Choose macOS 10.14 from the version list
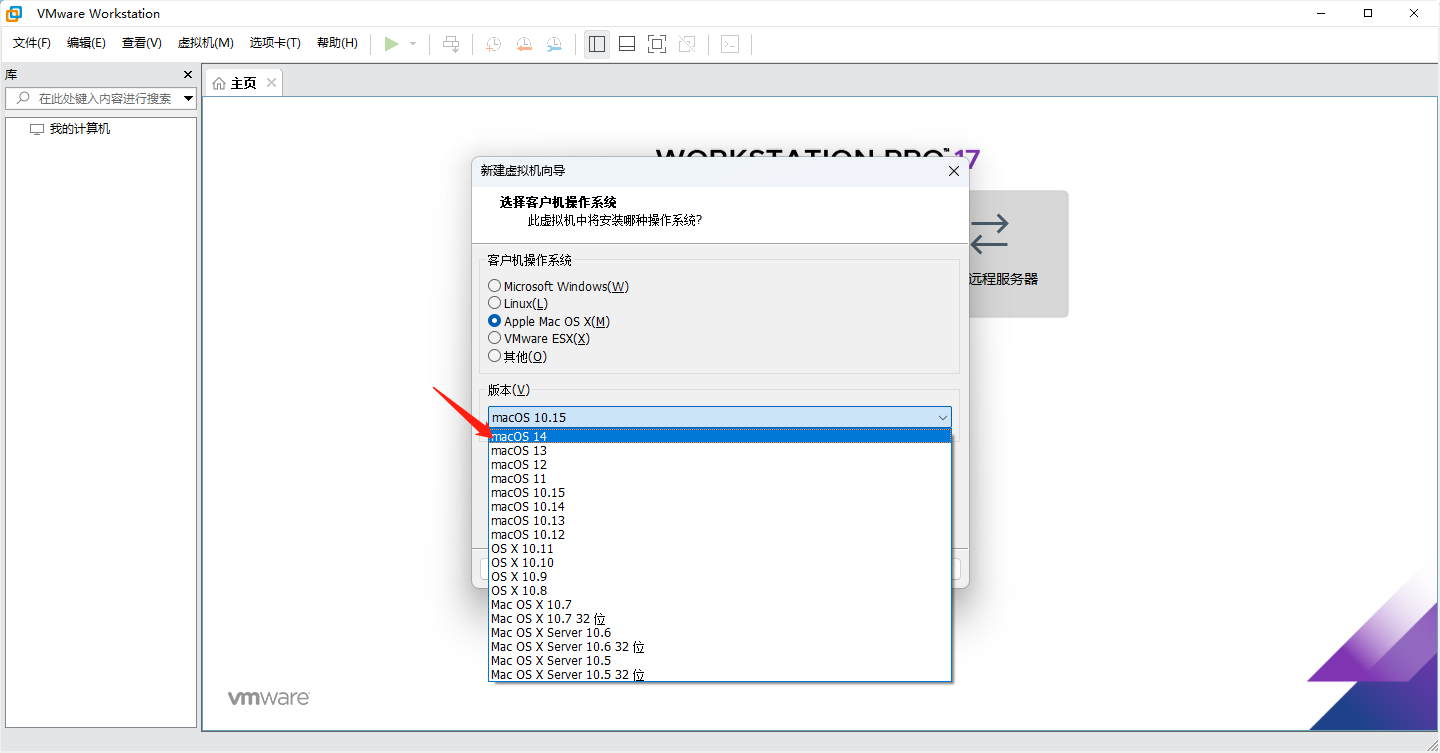The height and width of the screenshot is (753, 1440). (720, 507)
